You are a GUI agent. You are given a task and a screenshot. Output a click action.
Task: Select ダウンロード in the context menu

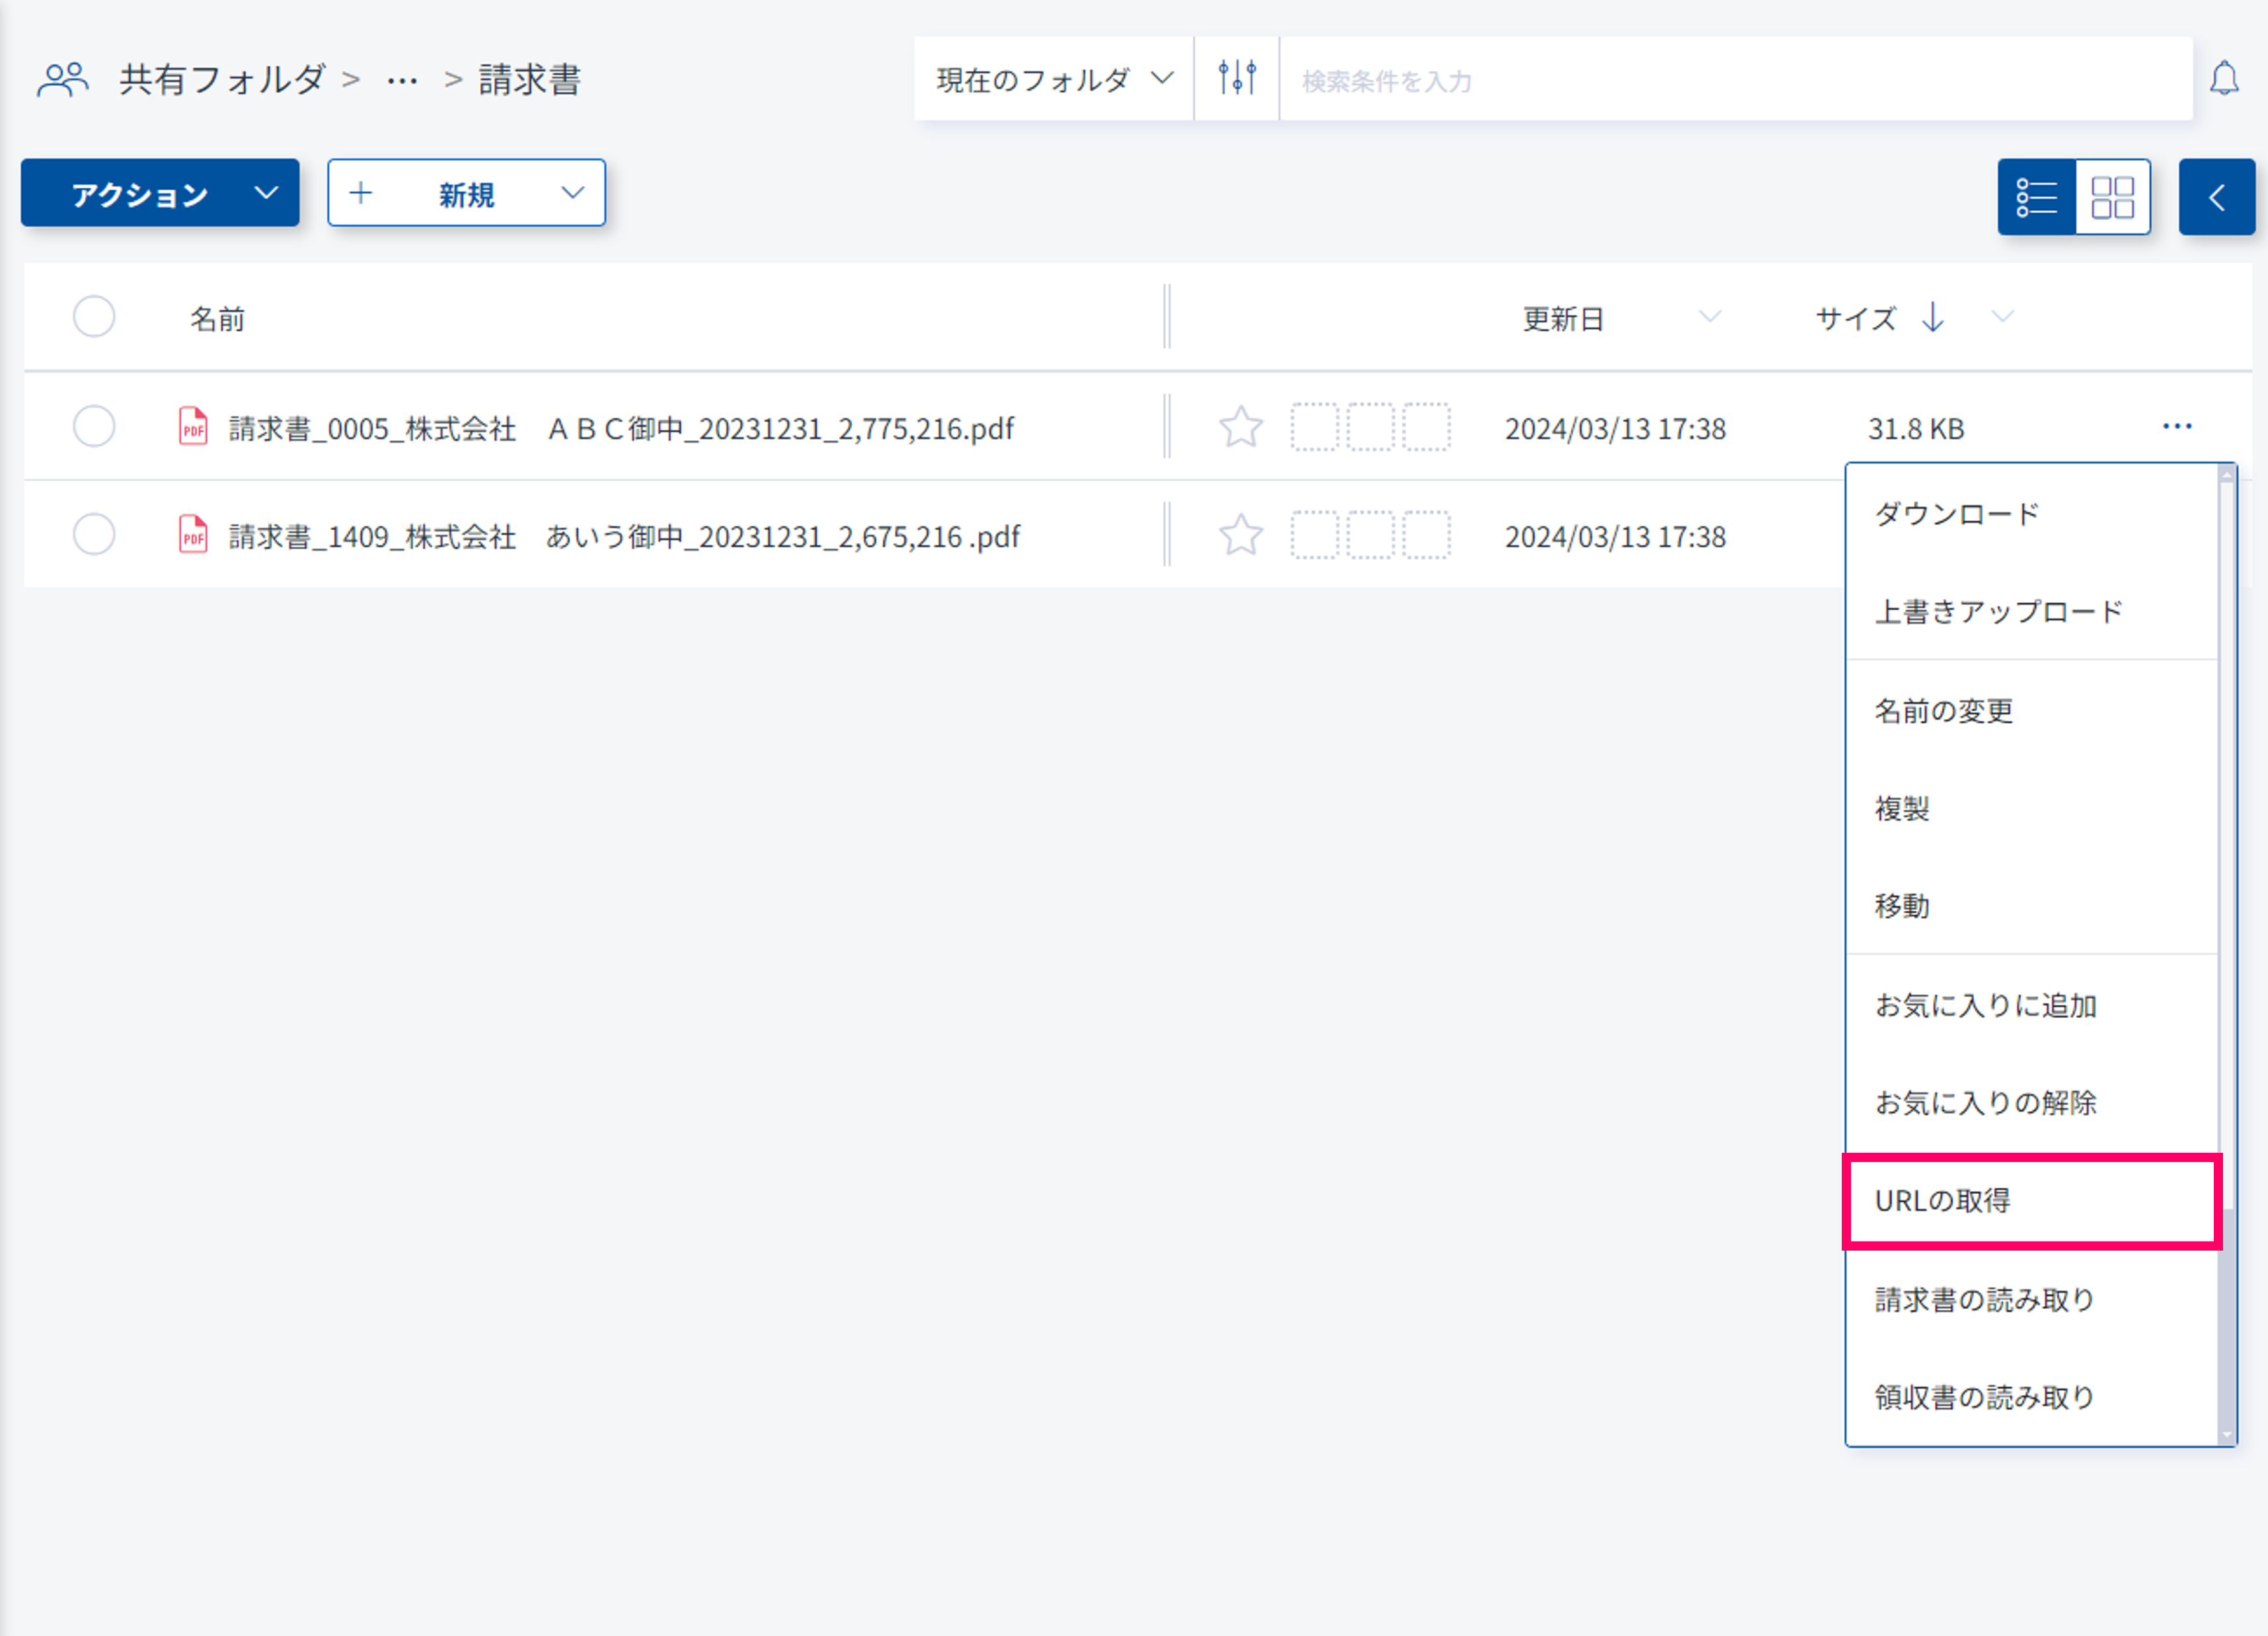tap(1956, 514)
